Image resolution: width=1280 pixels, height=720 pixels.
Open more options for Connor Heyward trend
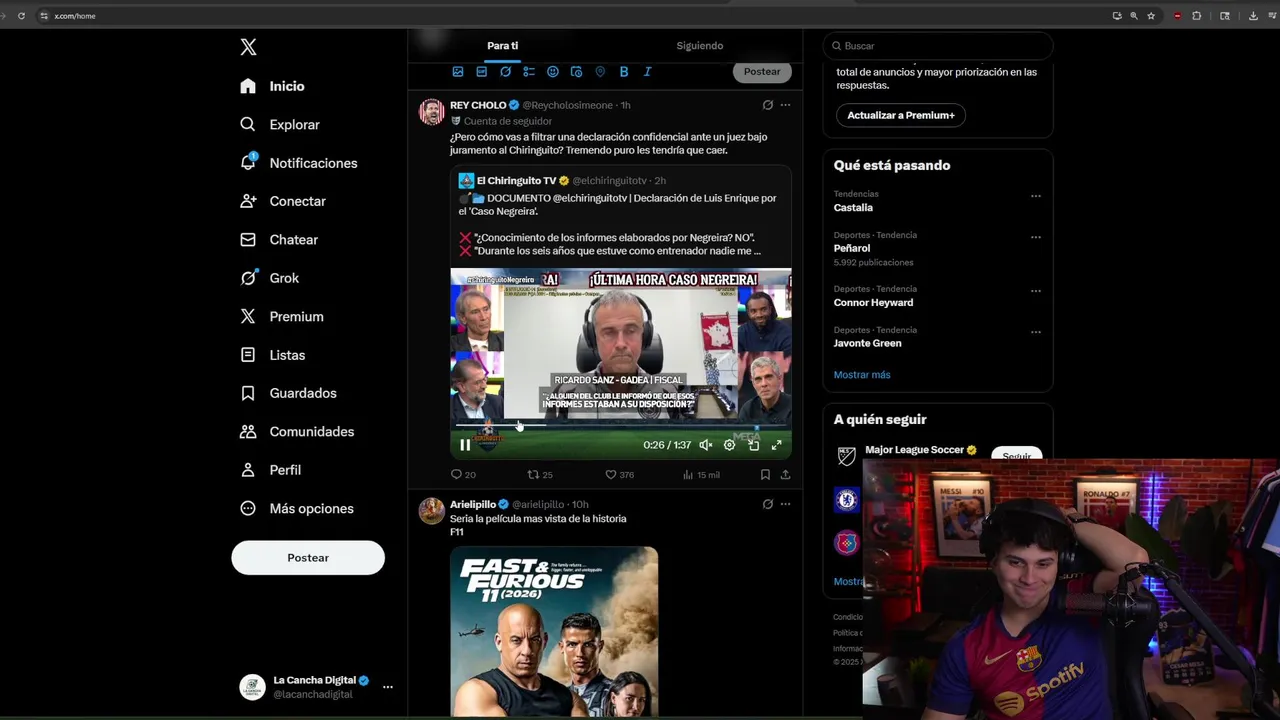(x=1036, y=291)
